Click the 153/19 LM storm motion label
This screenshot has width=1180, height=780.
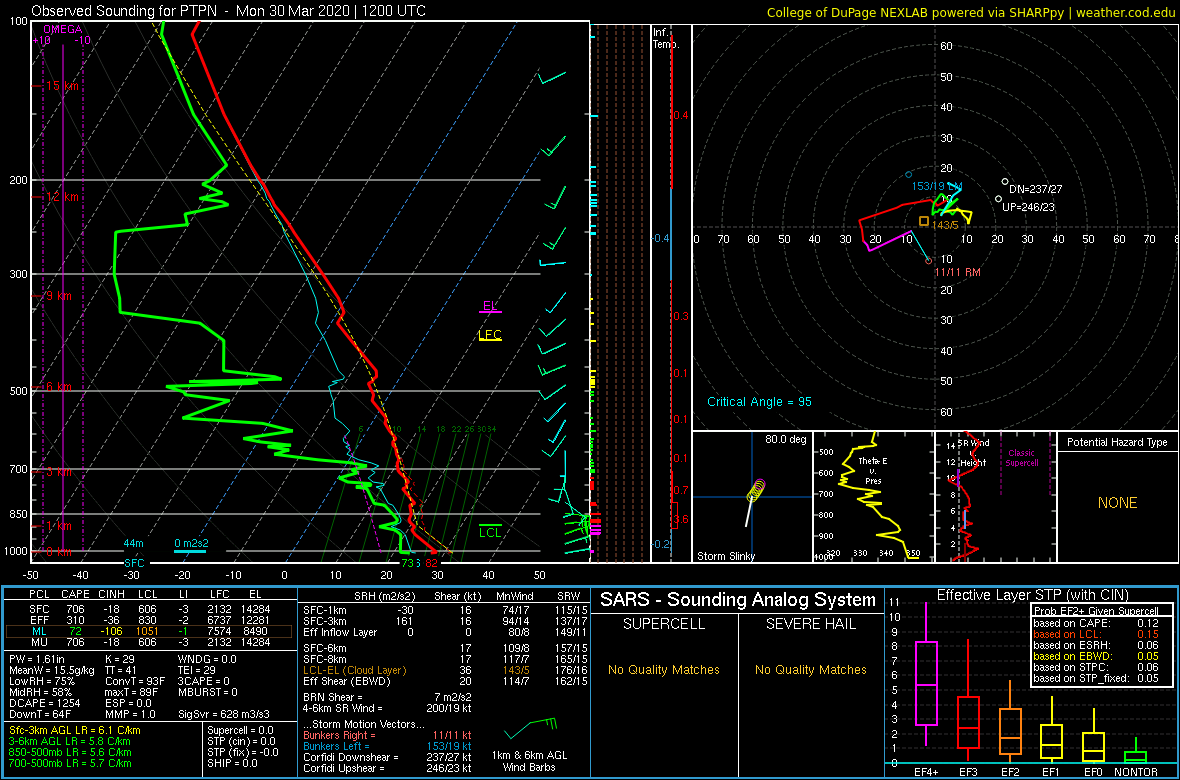click(937, 186)
